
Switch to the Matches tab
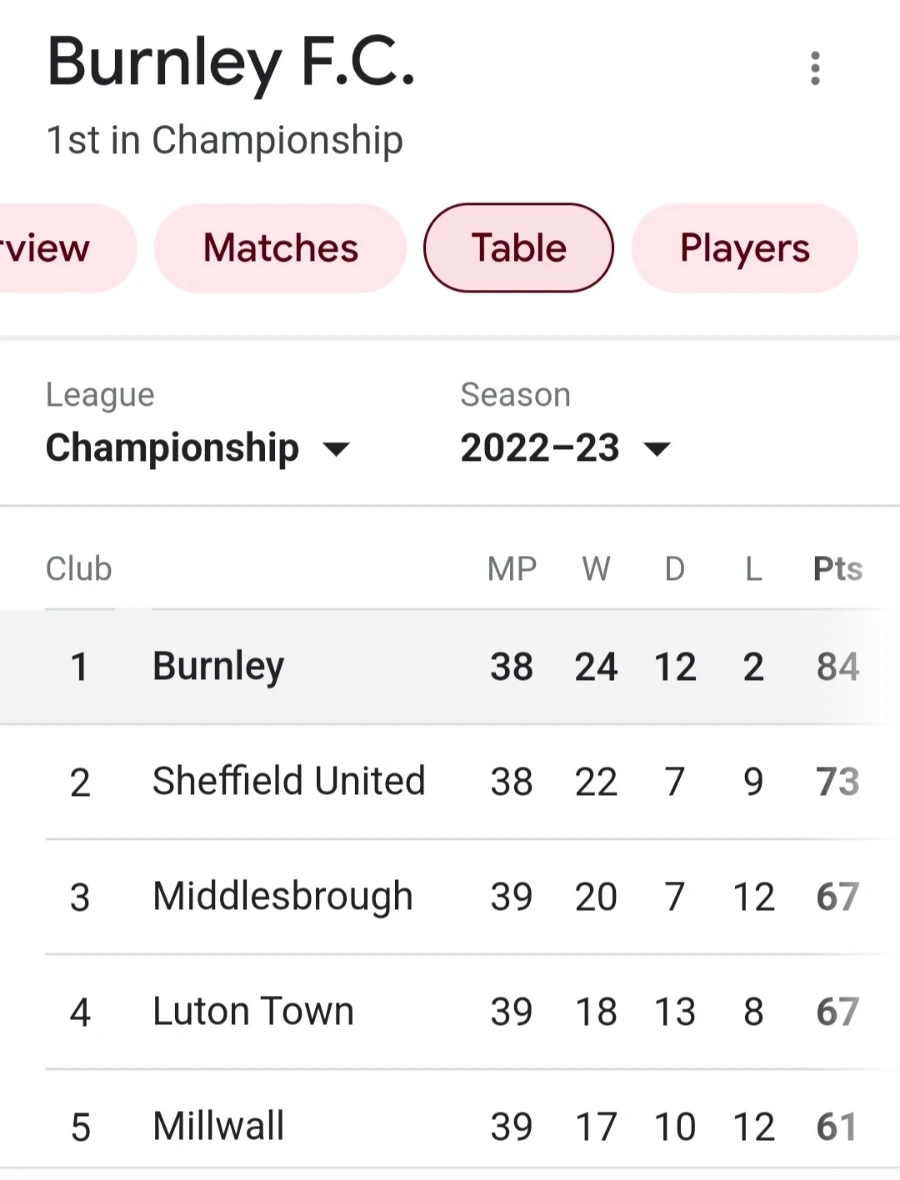coord(280,248)
